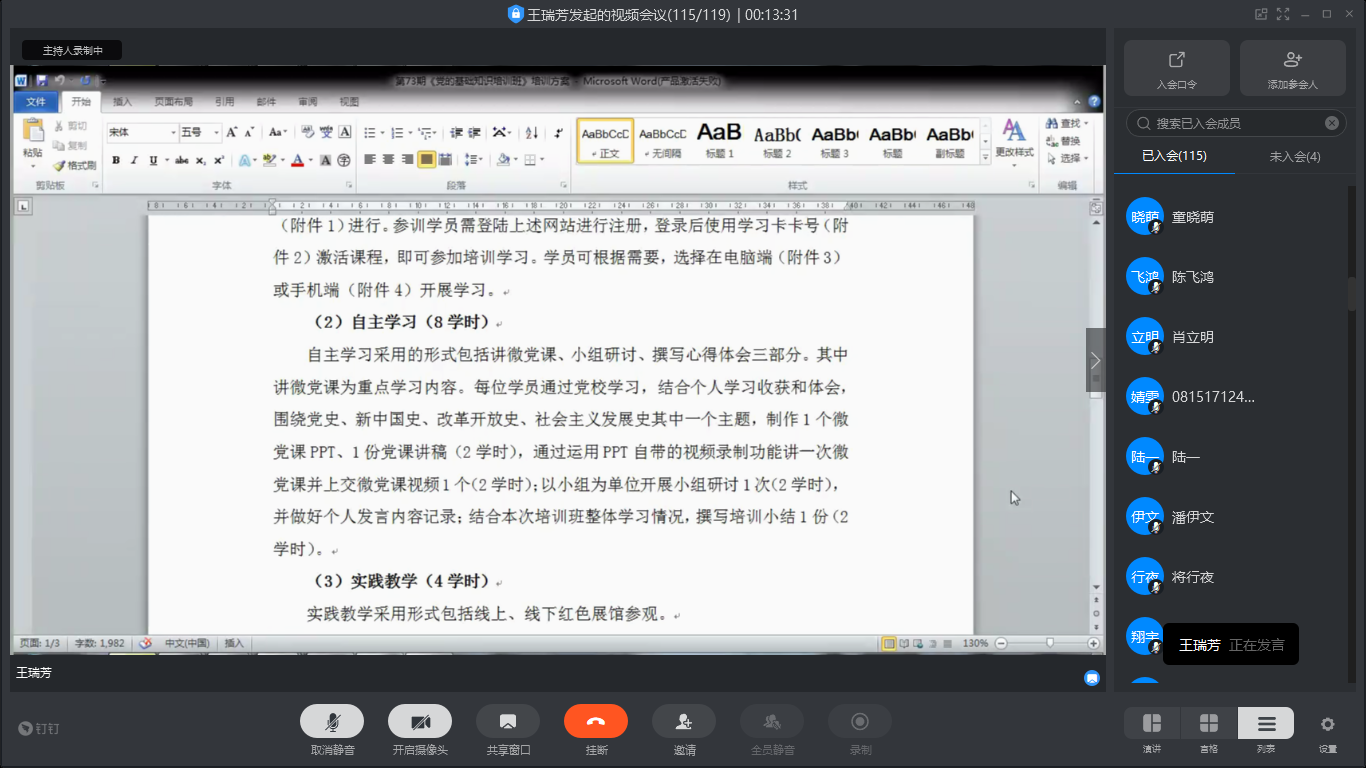Select the 列表 list layout
1366x768 pixels.
click(1266, 724)
